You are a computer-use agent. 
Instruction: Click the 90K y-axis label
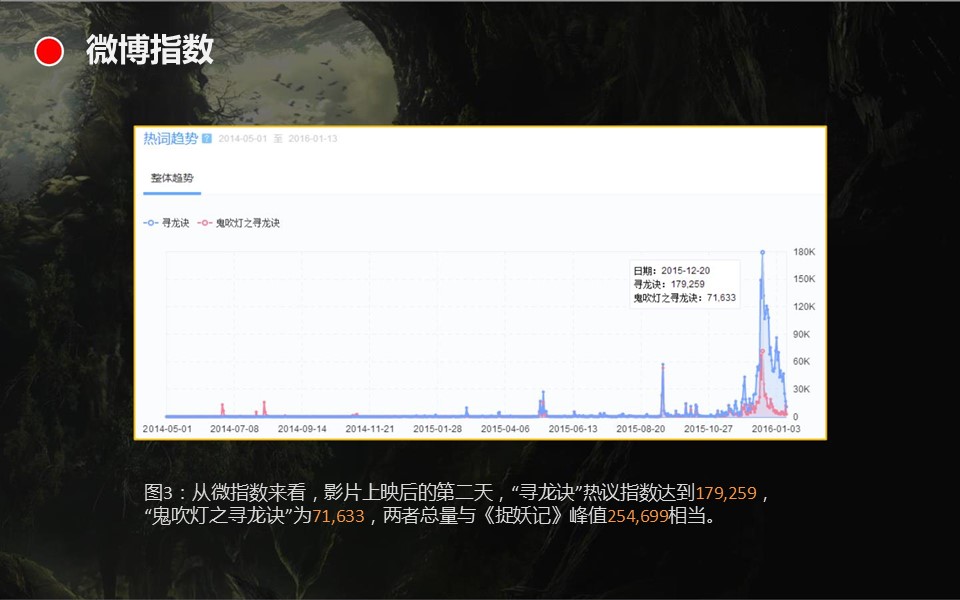click(801, 334)
